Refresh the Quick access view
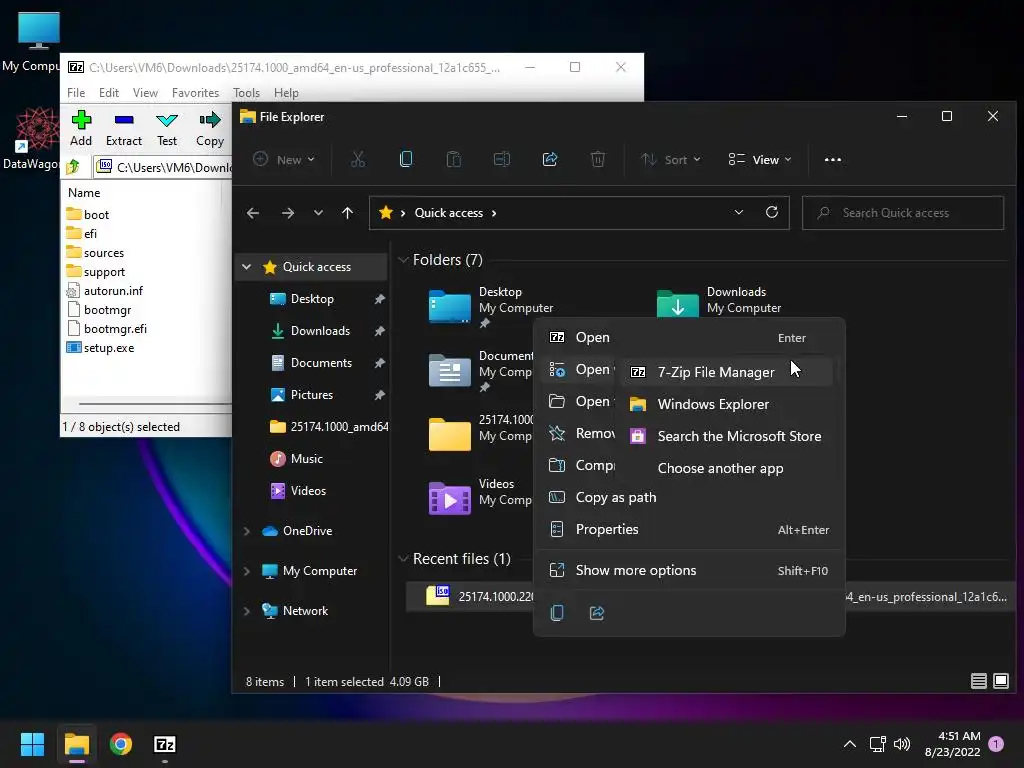 tap(772, 212)
